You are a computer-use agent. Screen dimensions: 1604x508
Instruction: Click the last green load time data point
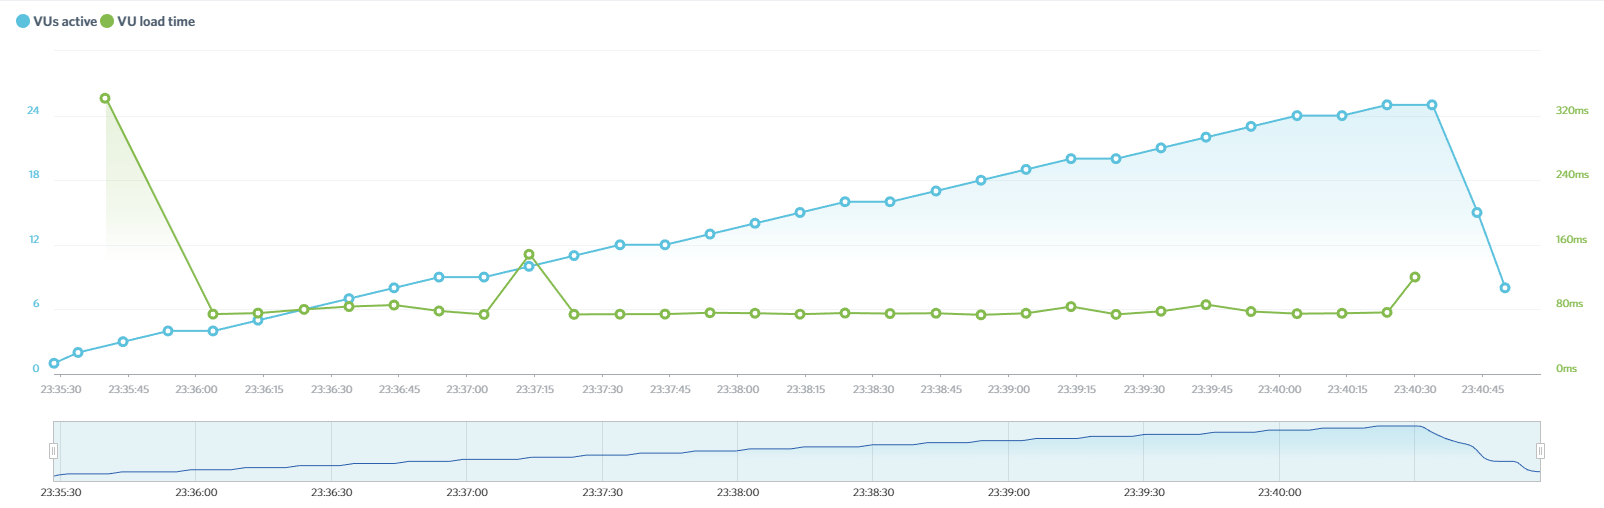click(1414, 277)
